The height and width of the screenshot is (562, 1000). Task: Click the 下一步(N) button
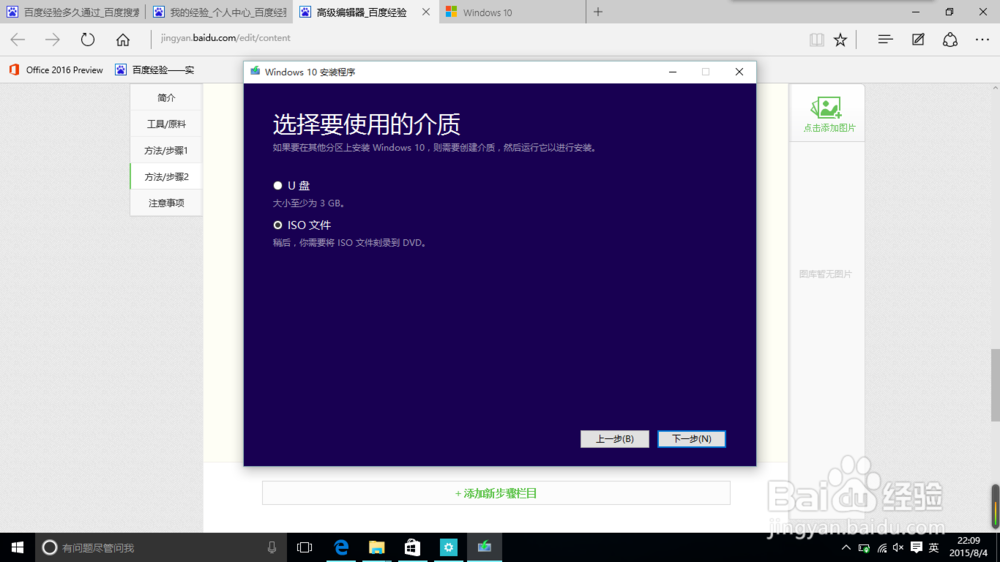click(x=691, y=439)
